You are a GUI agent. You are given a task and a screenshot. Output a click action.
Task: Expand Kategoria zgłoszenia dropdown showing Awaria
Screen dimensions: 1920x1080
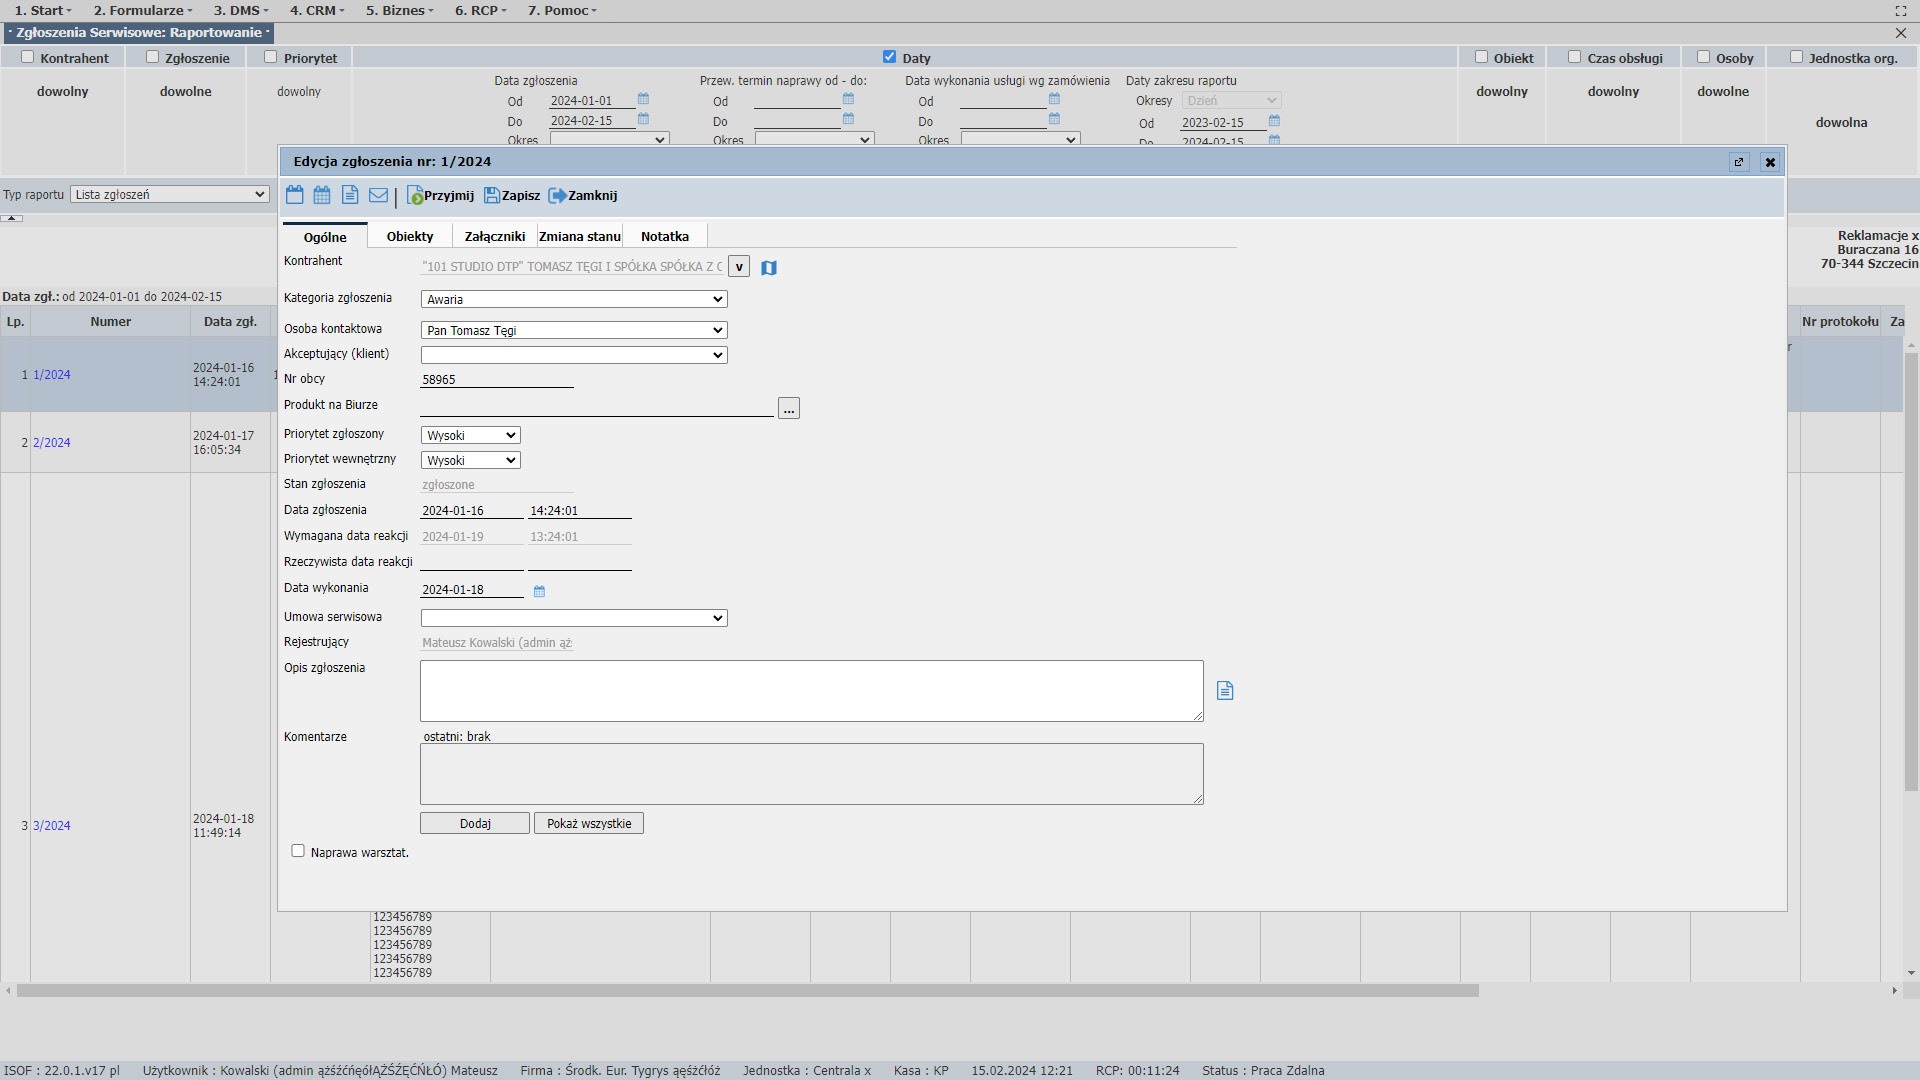point(574,299)
